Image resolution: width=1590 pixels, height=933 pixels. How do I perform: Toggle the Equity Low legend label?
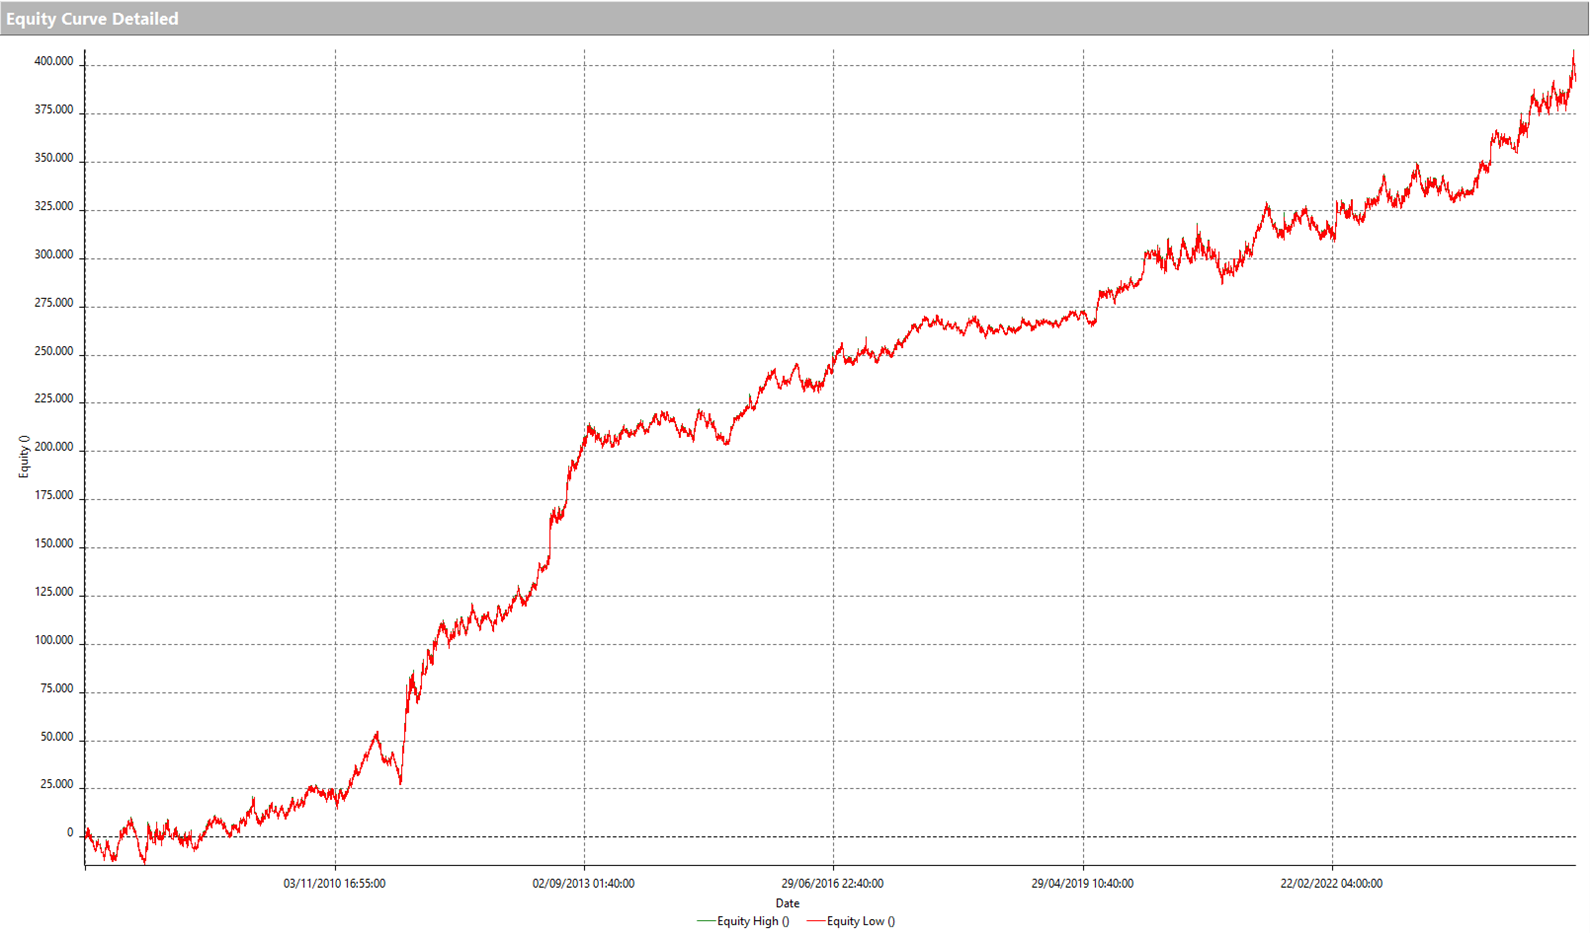pyautogui.click(x=860, y=921)
